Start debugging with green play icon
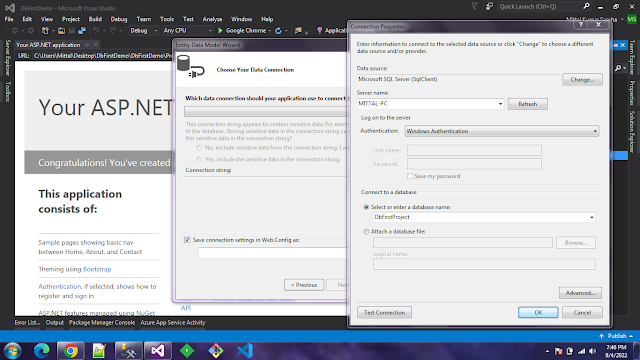The width and height of the screenshot is (640, 360). pyautogui.click(x=220, y=31)
